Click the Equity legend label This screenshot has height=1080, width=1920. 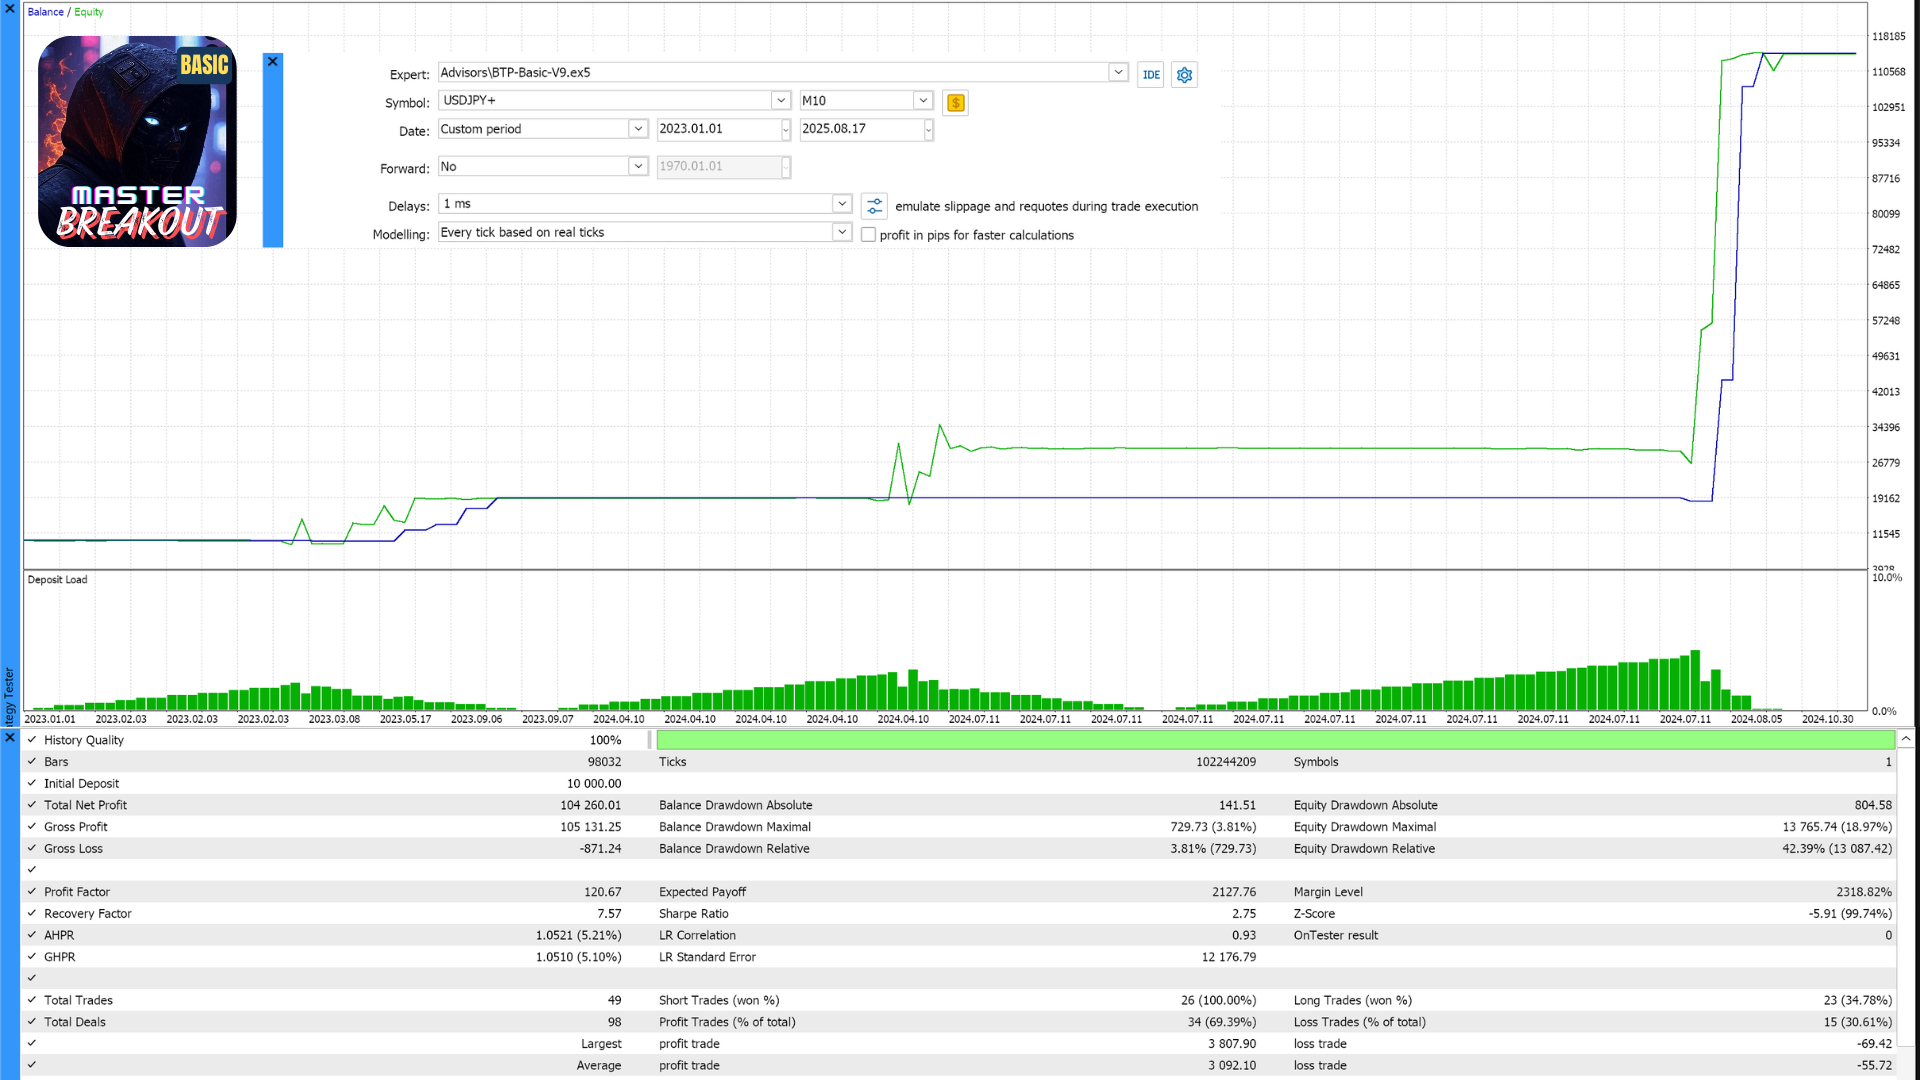tap(88, 12)
